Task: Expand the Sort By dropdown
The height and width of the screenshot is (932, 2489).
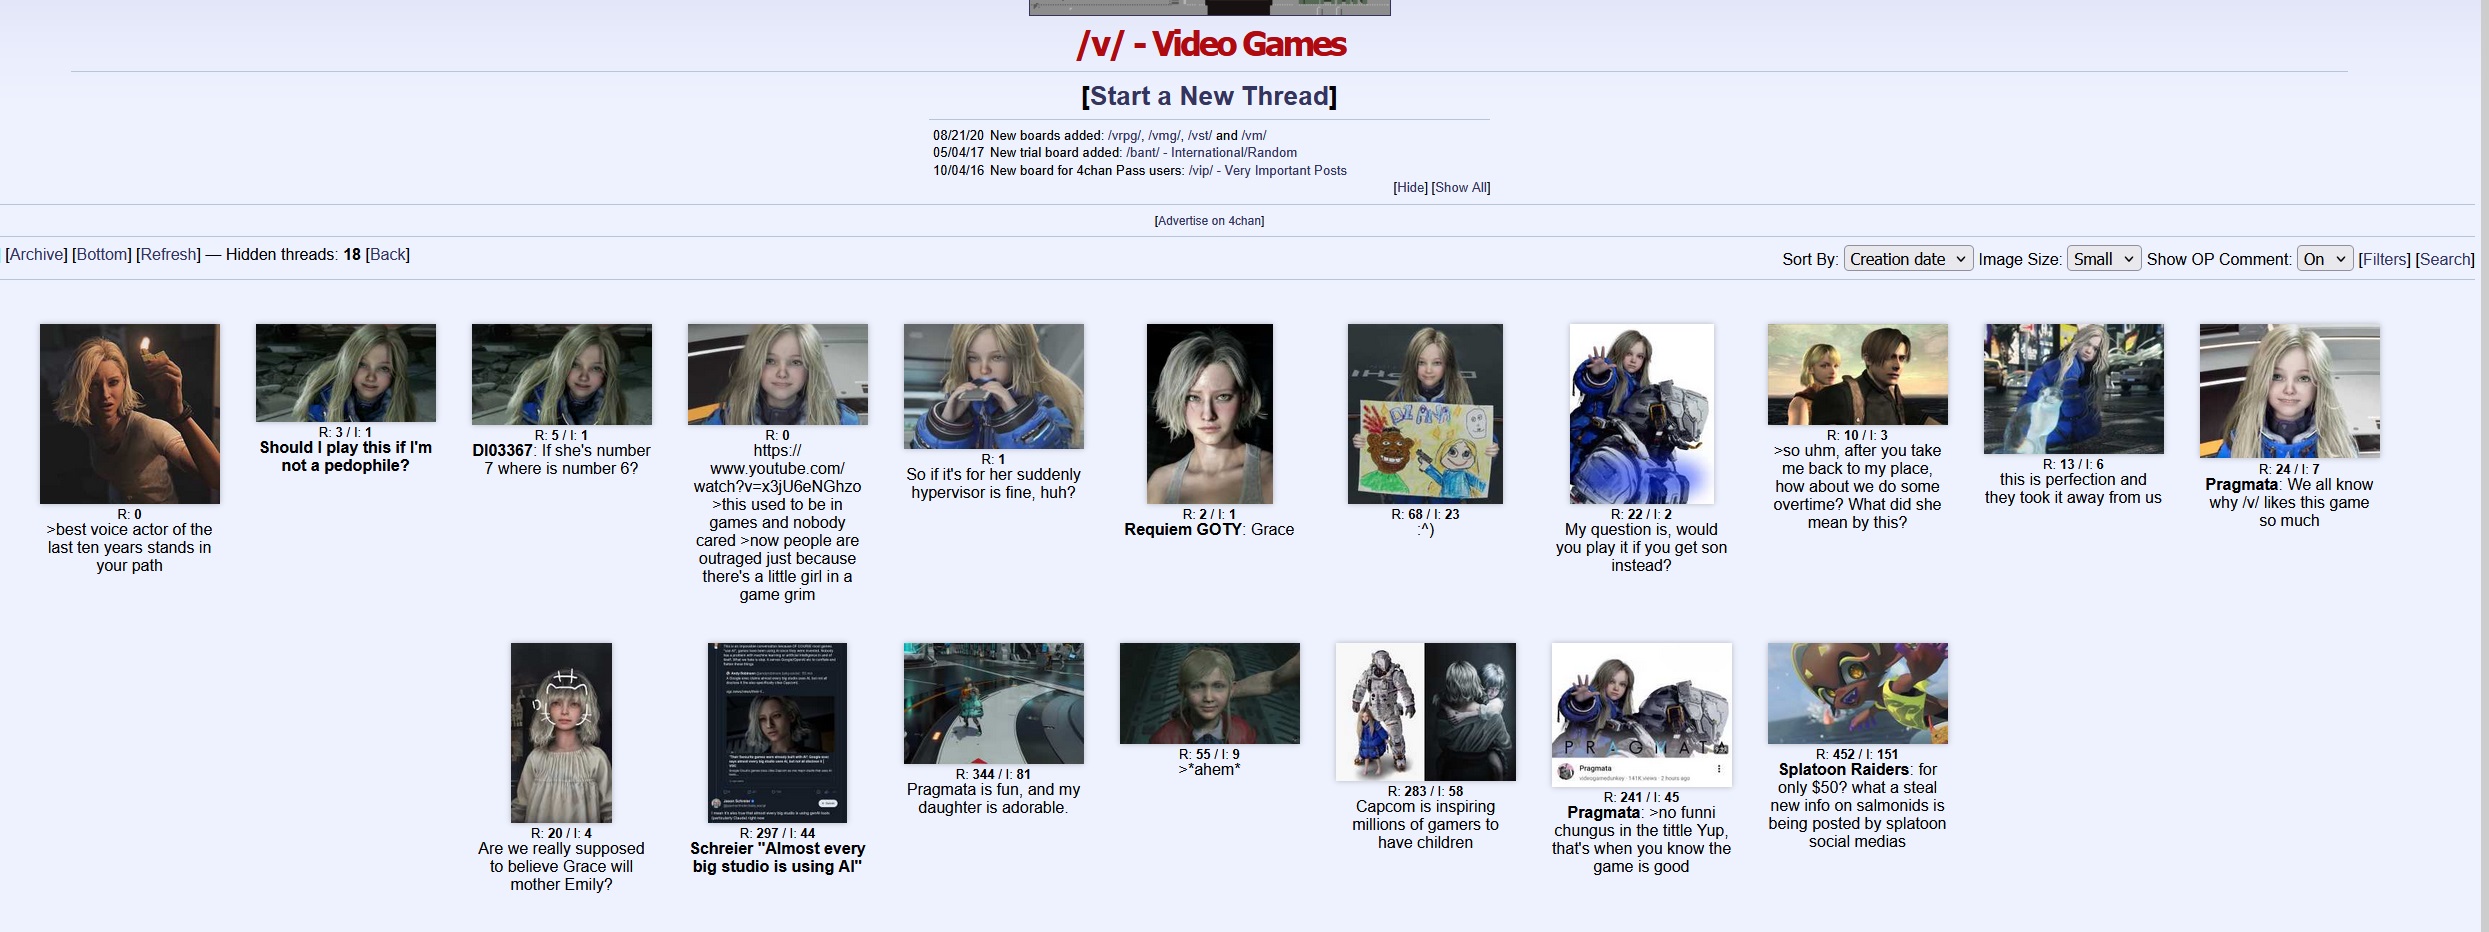Action: 1908,259
